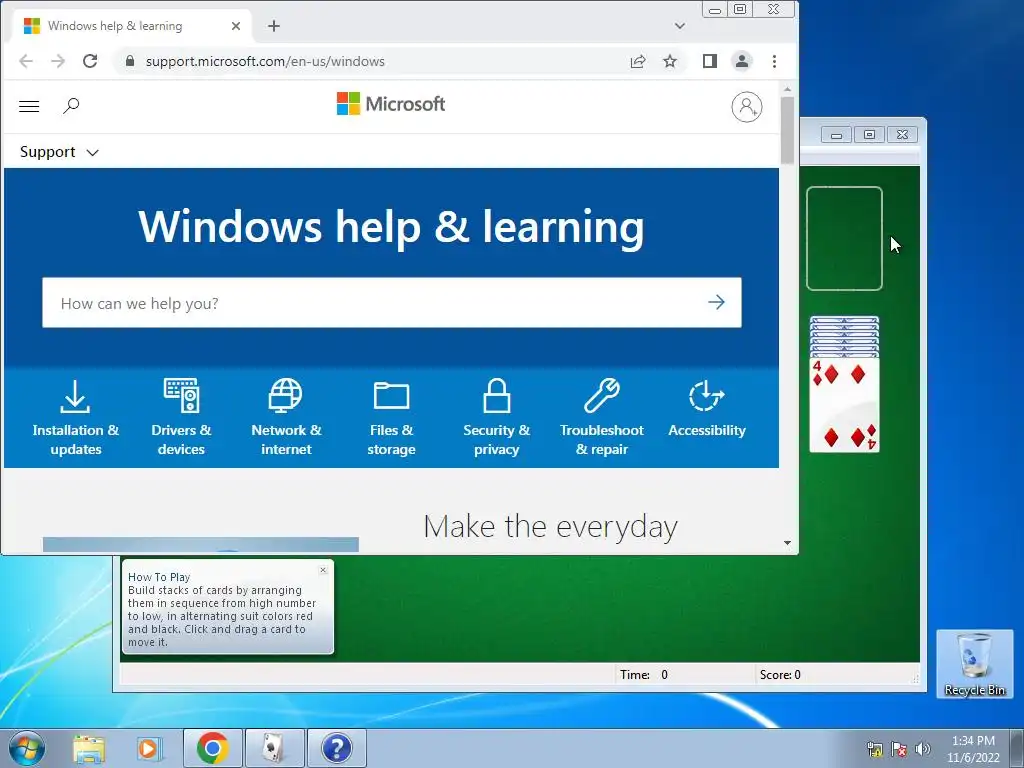The image size is (1024, 768).
Task: Reload the Microsoft support page
Action: [x=90, y=61]
